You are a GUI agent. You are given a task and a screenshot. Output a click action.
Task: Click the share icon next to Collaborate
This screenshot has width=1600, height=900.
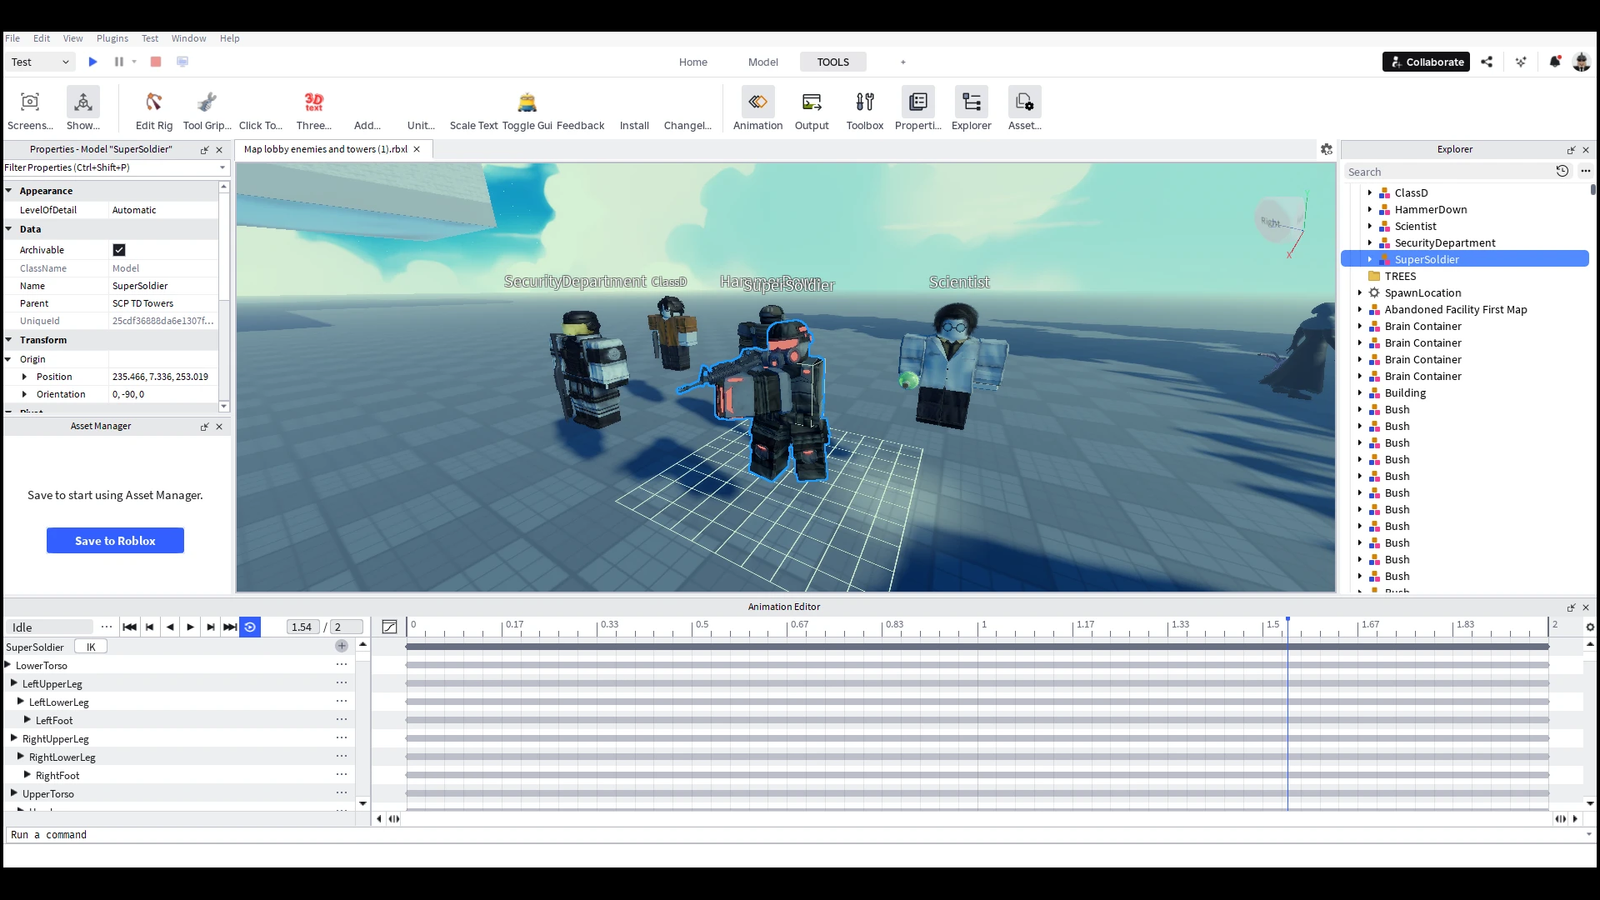[1487, 62]
